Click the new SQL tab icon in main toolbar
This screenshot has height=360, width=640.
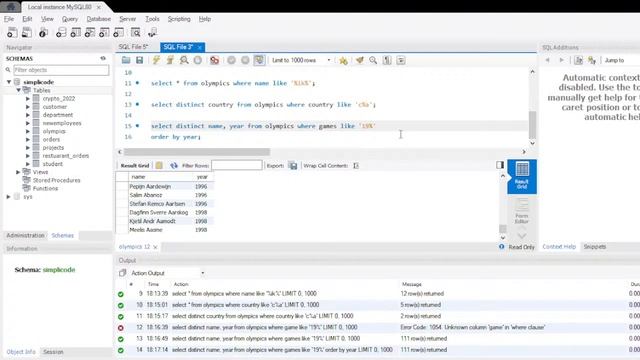coord(12,33)
